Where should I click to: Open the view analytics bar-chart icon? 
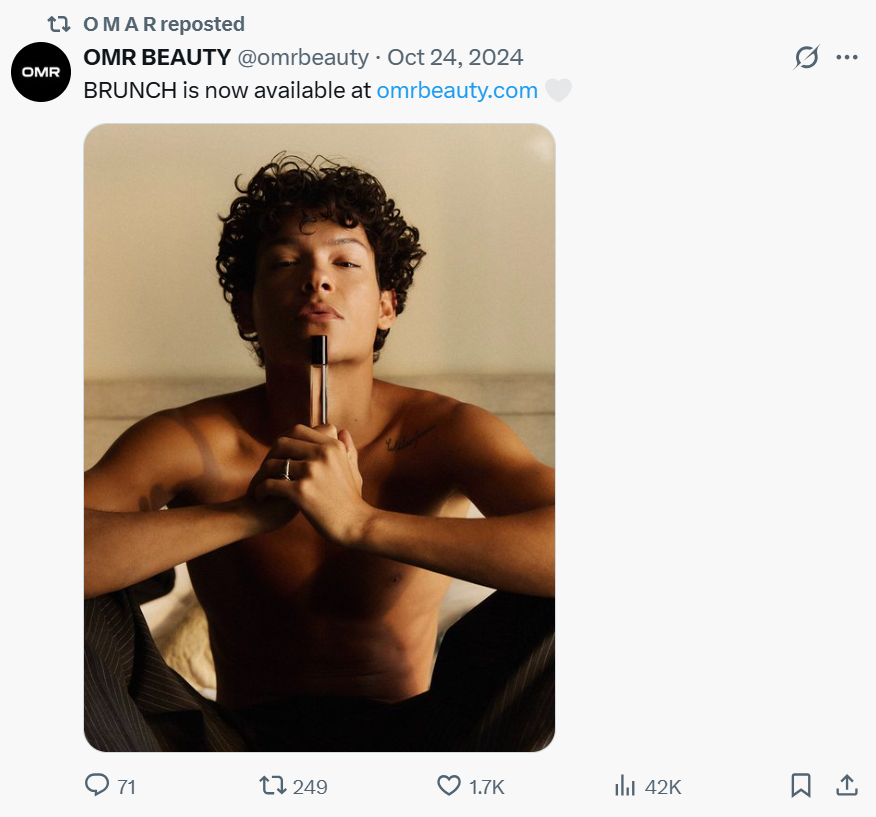click(x=625, y=786)
